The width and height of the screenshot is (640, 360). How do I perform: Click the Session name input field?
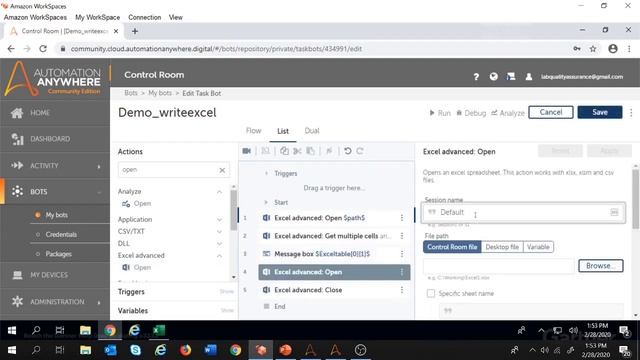coord(523,212)
